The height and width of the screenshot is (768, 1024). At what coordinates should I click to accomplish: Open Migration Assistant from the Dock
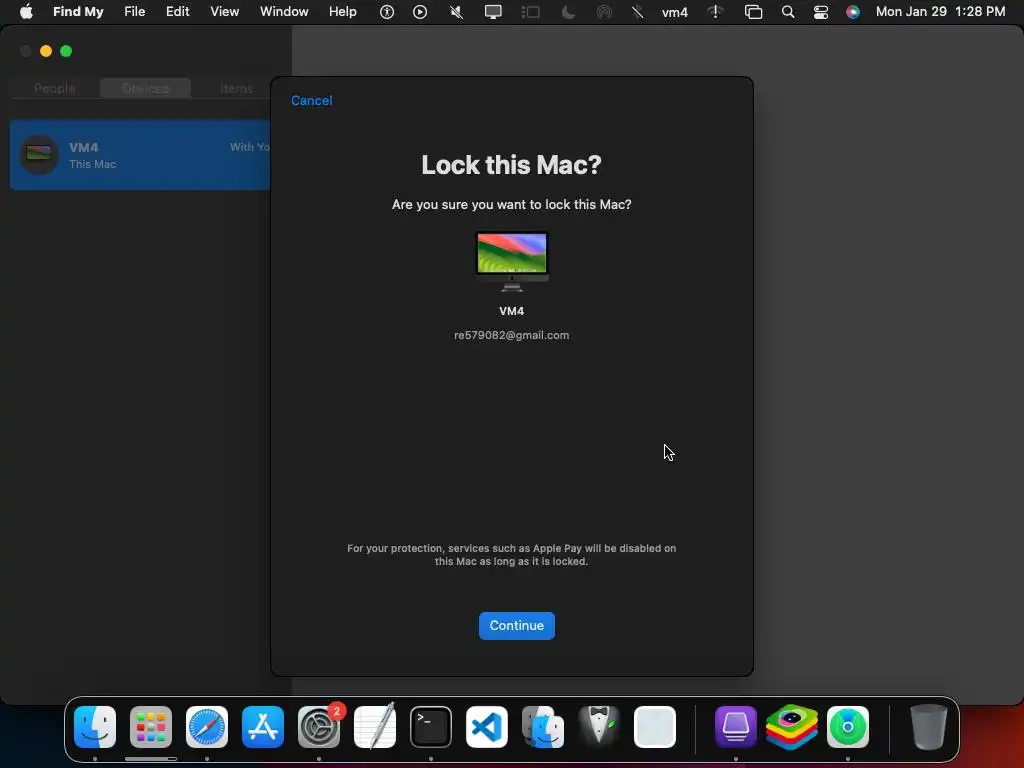tap(543, 727)
